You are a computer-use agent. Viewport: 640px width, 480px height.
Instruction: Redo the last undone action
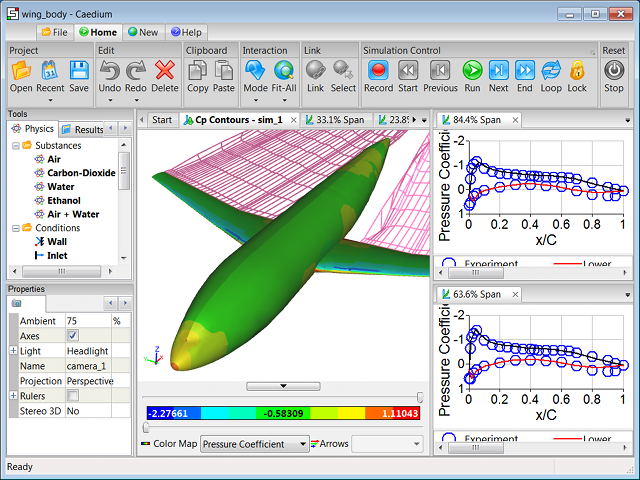[136, 76]
